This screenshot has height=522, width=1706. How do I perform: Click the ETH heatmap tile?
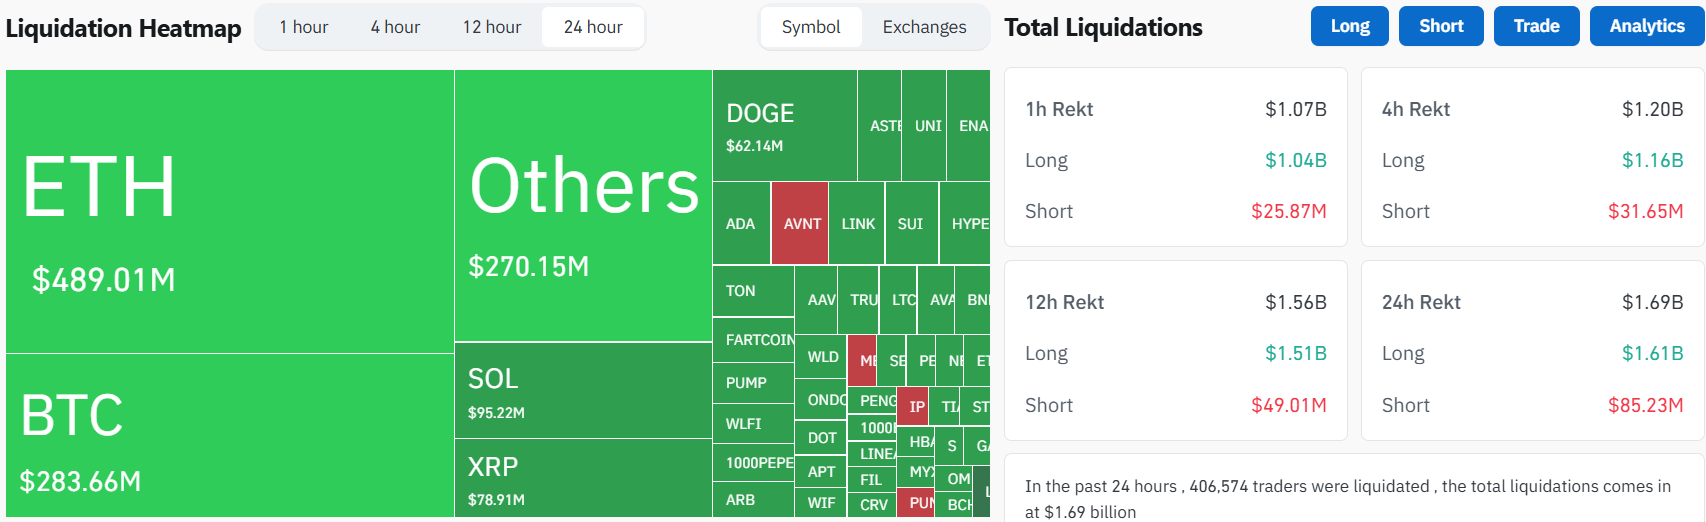click(x=230, y=211)
